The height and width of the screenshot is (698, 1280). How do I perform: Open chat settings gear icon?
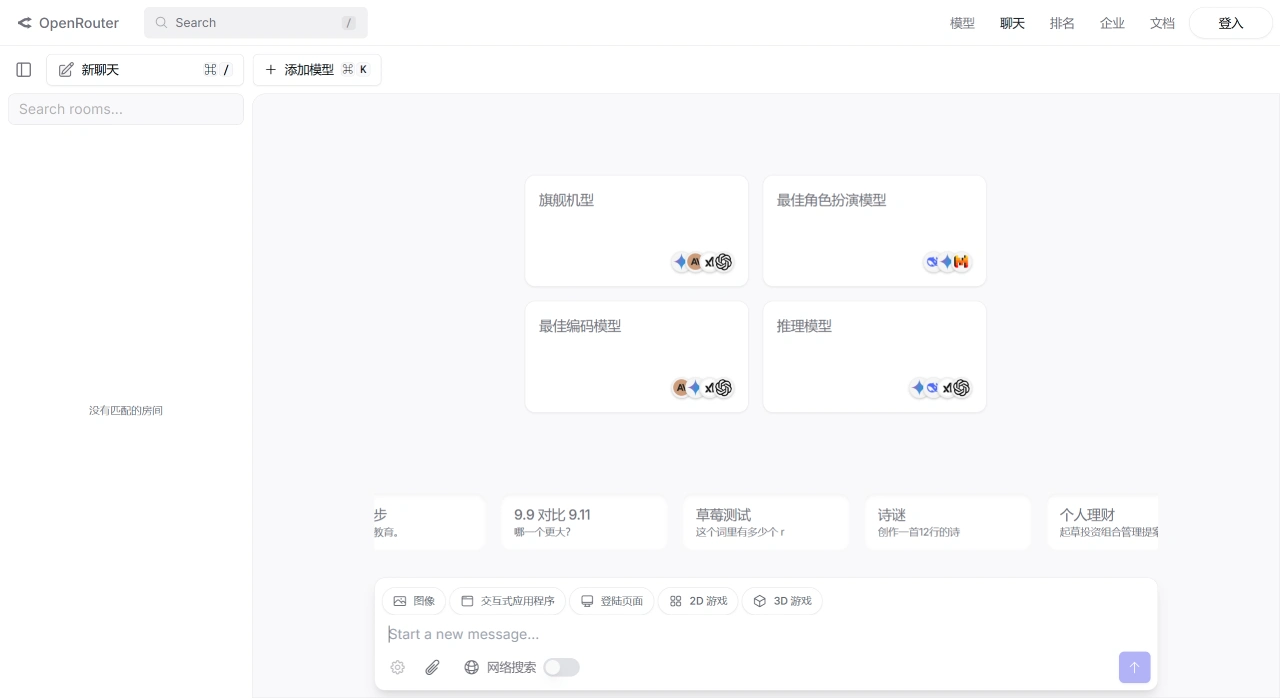coord(398,667)
